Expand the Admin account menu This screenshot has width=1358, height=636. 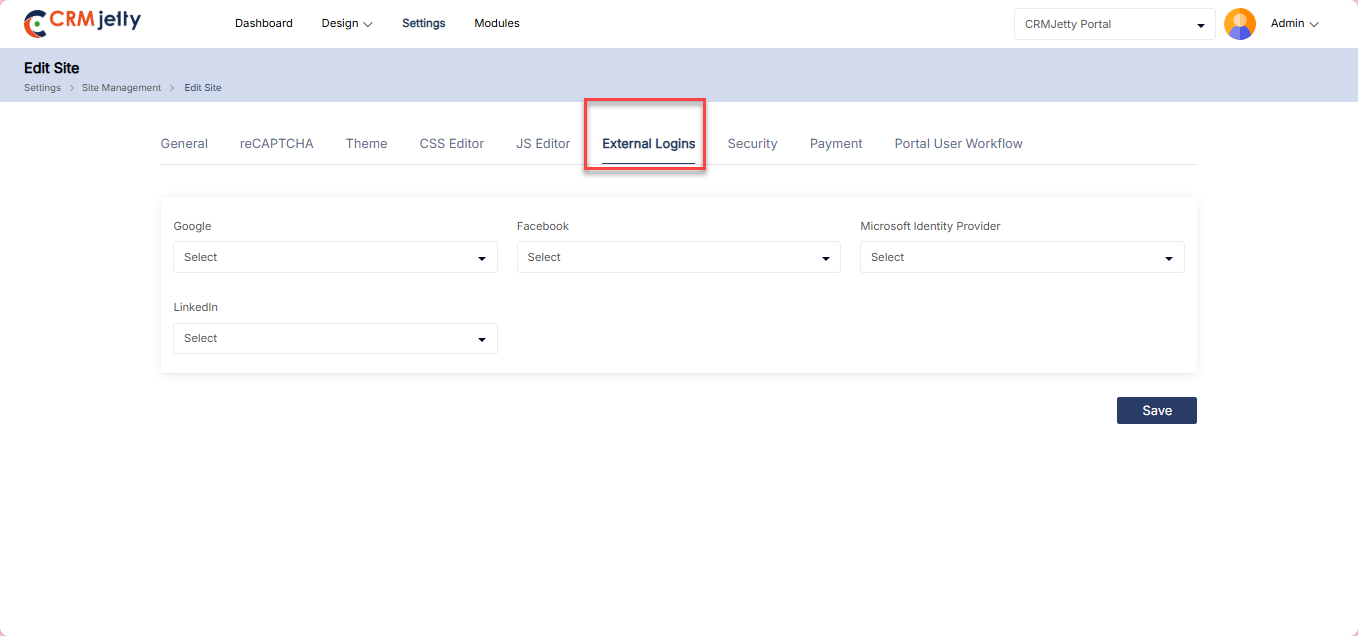[x=1294, y=23]
